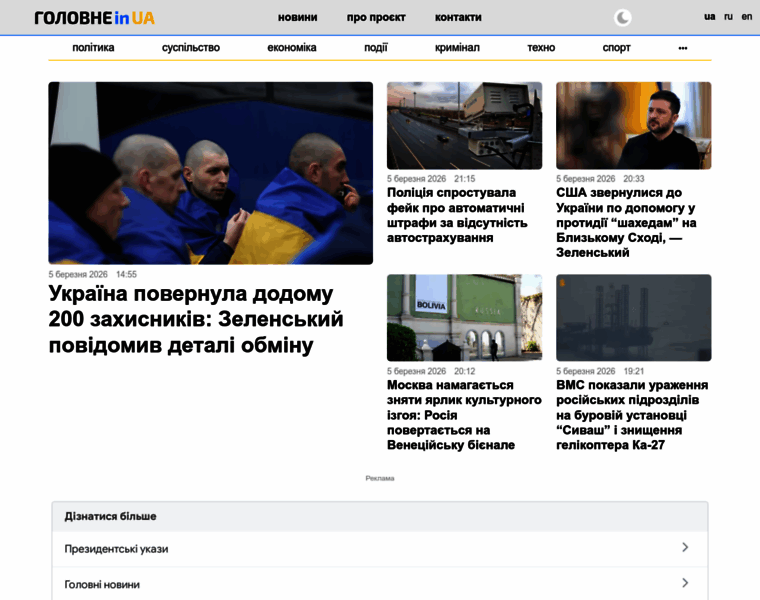This screenshot has height=600, width=760.
Task: Open the main prisoners exchange photo
Action: pos(210,173)
